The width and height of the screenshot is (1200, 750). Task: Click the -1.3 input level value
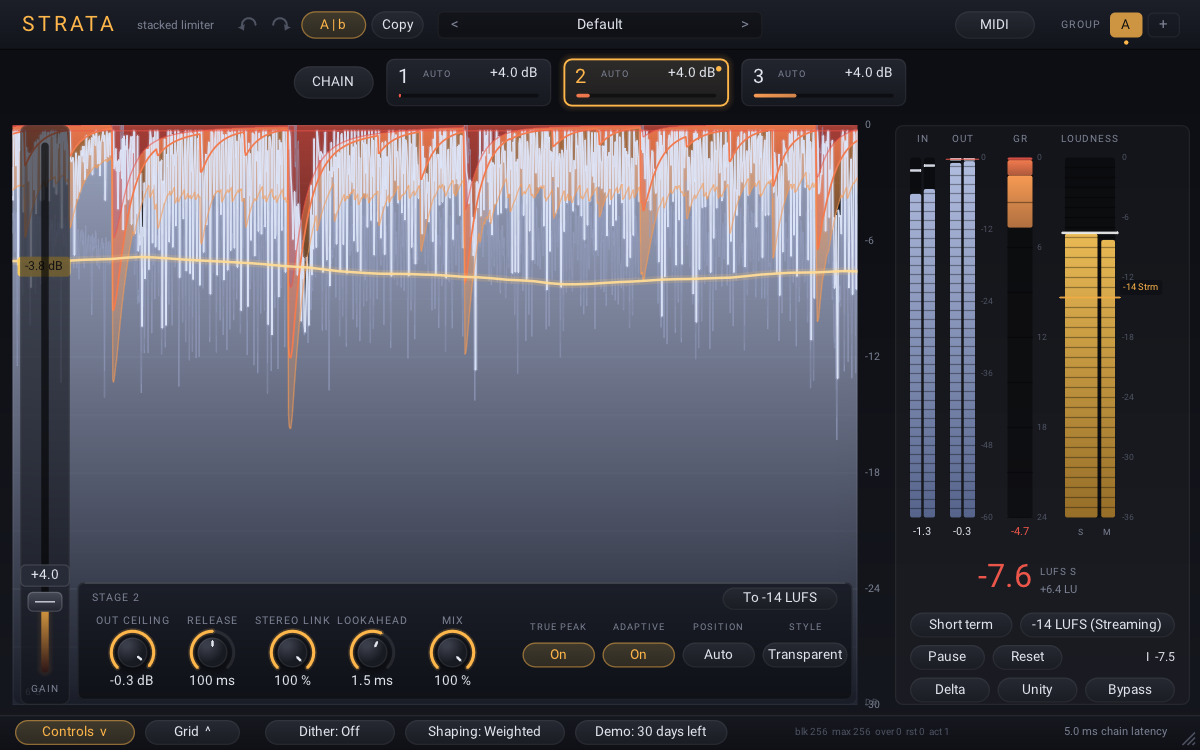(922, 531)
